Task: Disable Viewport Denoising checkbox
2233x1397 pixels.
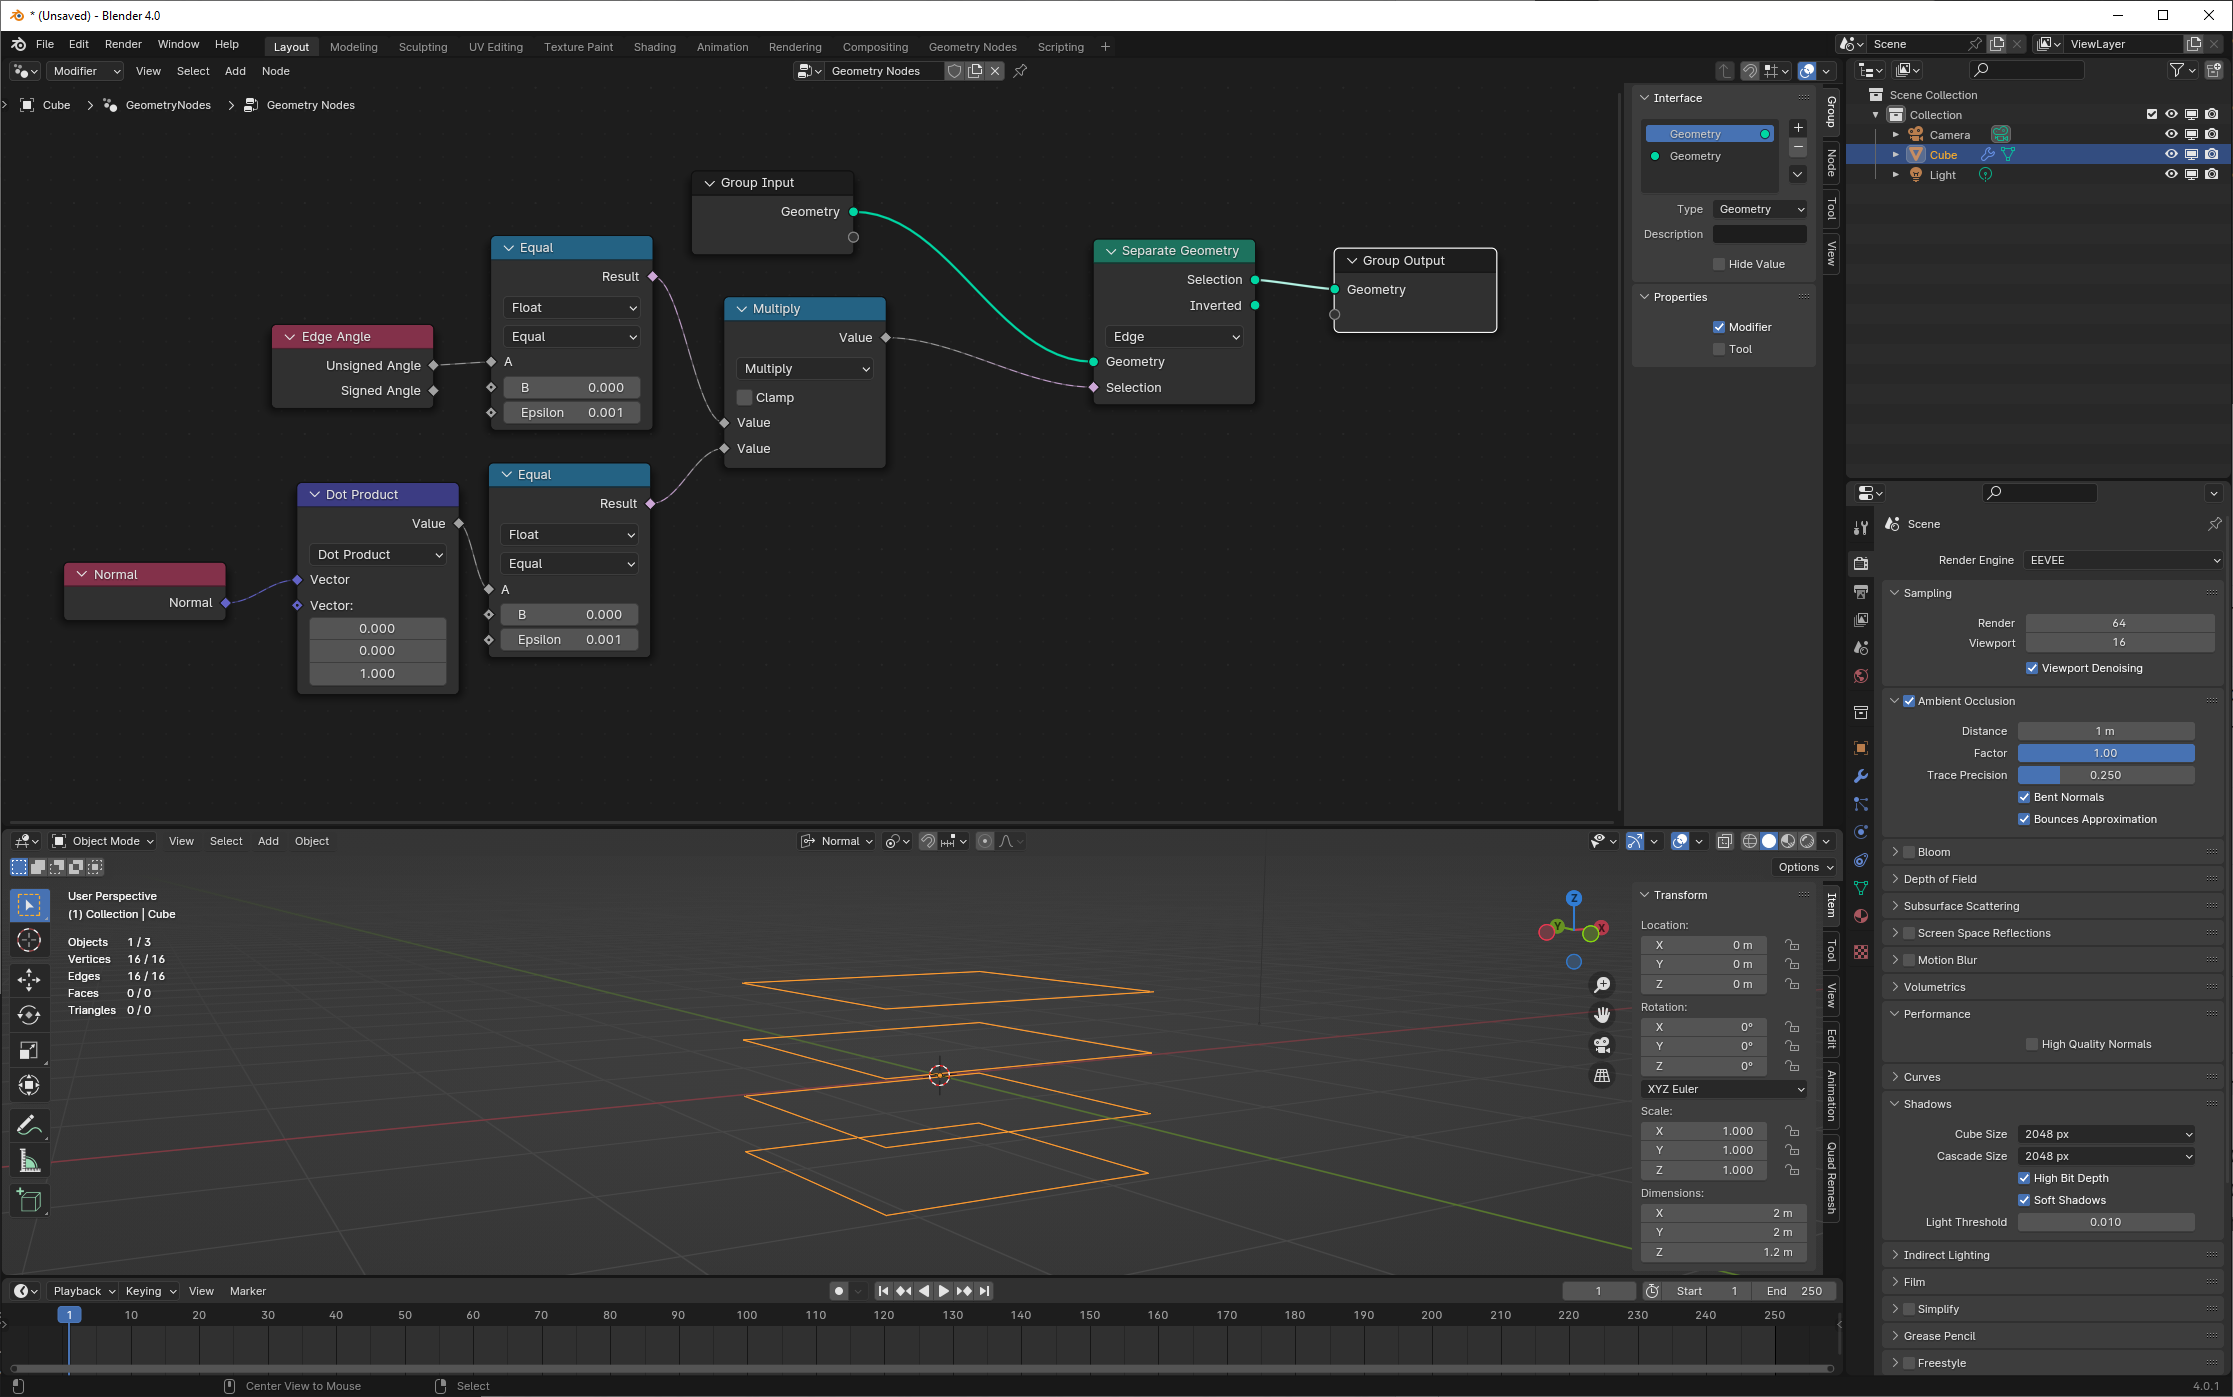Action: [x=2032, y=668]
